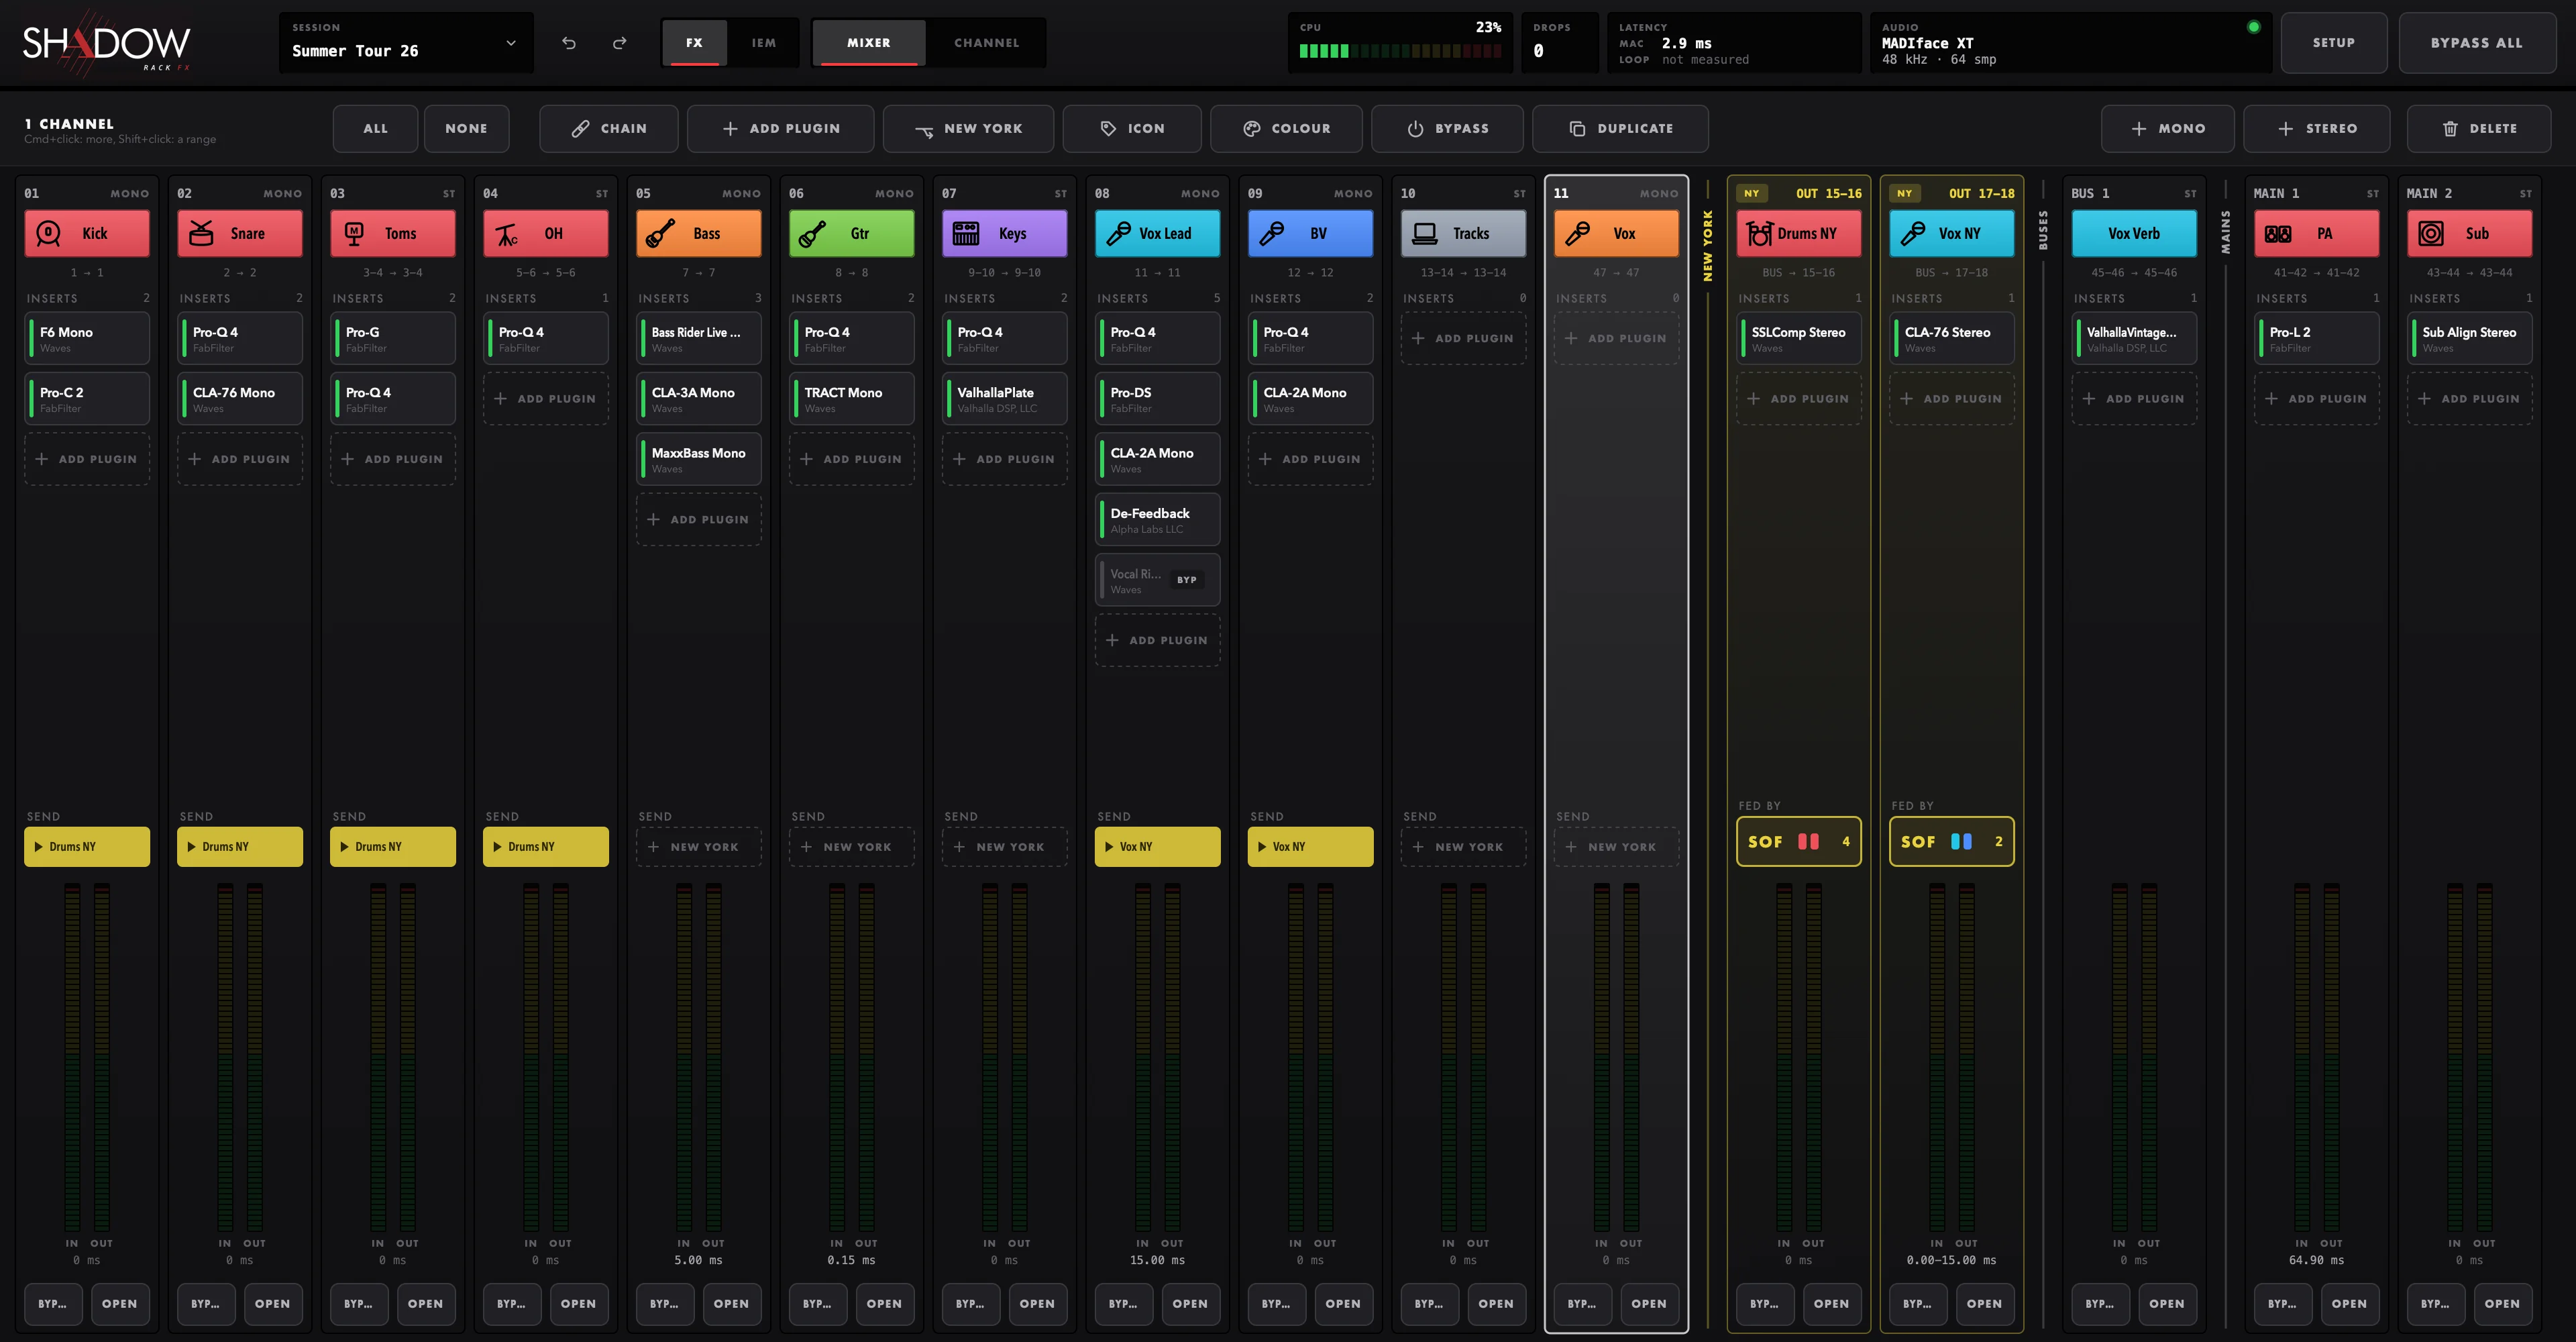
Task: Click the PA speakers icon
Action: pyautogui.click(x=2278, y=233)
